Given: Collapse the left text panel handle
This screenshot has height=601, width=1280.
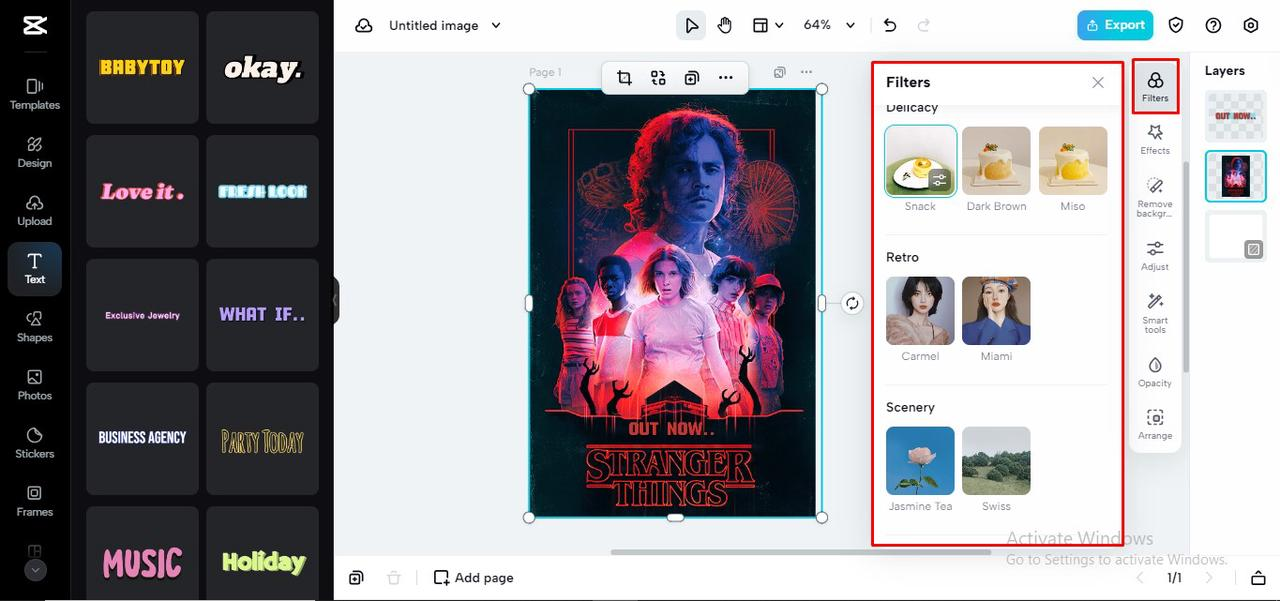Looking at the screenshot, I should click(336, 300).
